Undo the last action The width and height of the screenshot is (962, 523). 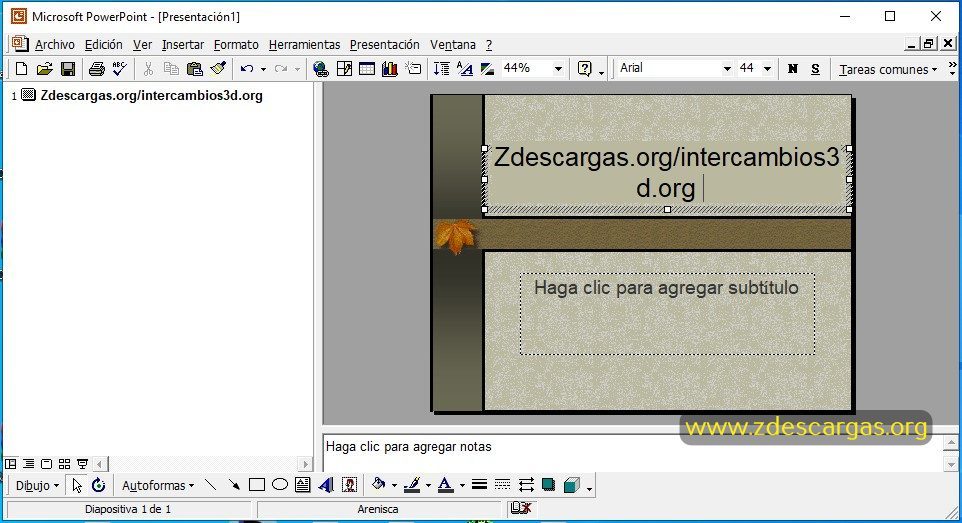click(247, 69)
